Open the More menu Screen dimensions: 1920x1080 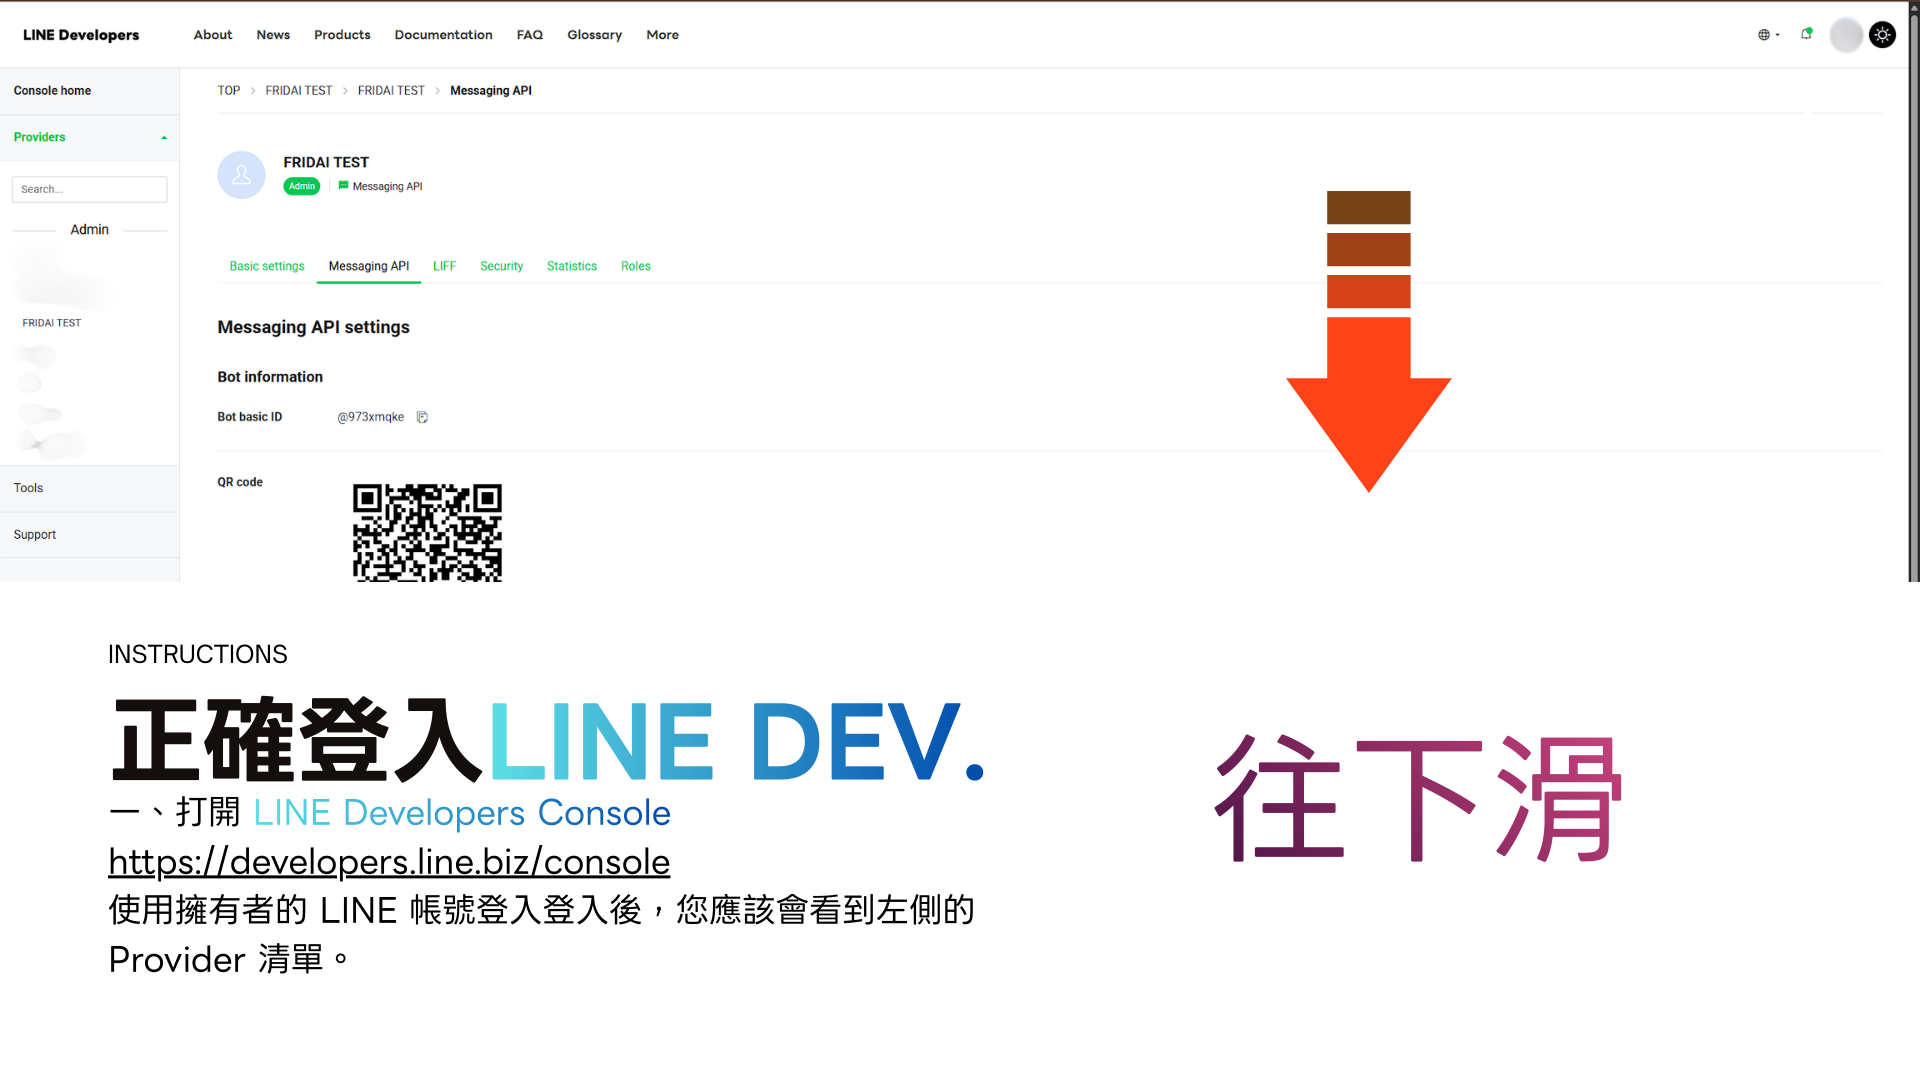coord(662,35)
